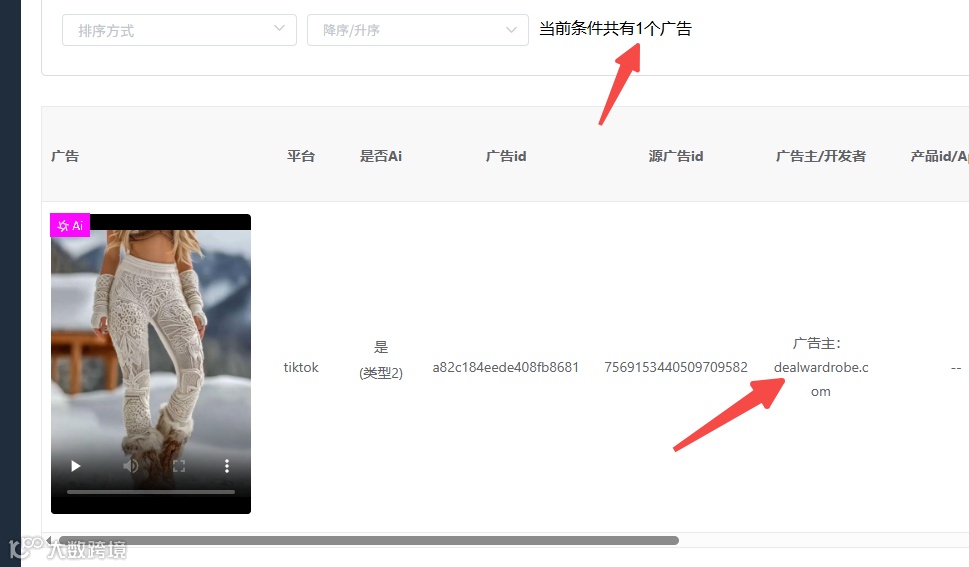Viewport: 969px width, 567px height.
Task: Enter fullscreen on the ad video
Action: point(179,466)
